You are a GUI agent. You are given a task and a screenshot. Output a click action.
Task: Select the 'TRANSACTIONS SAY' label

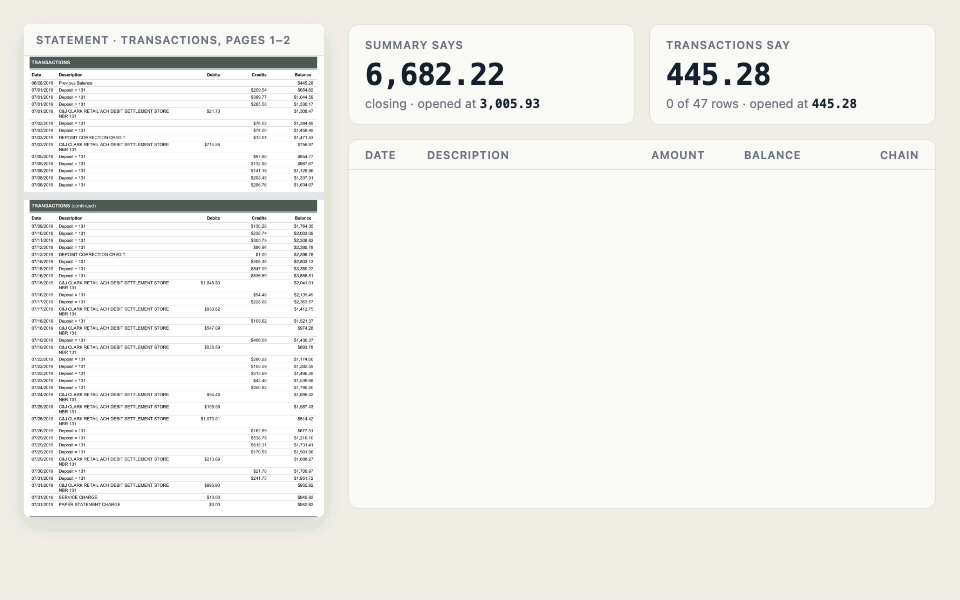[x=728, y=45]
